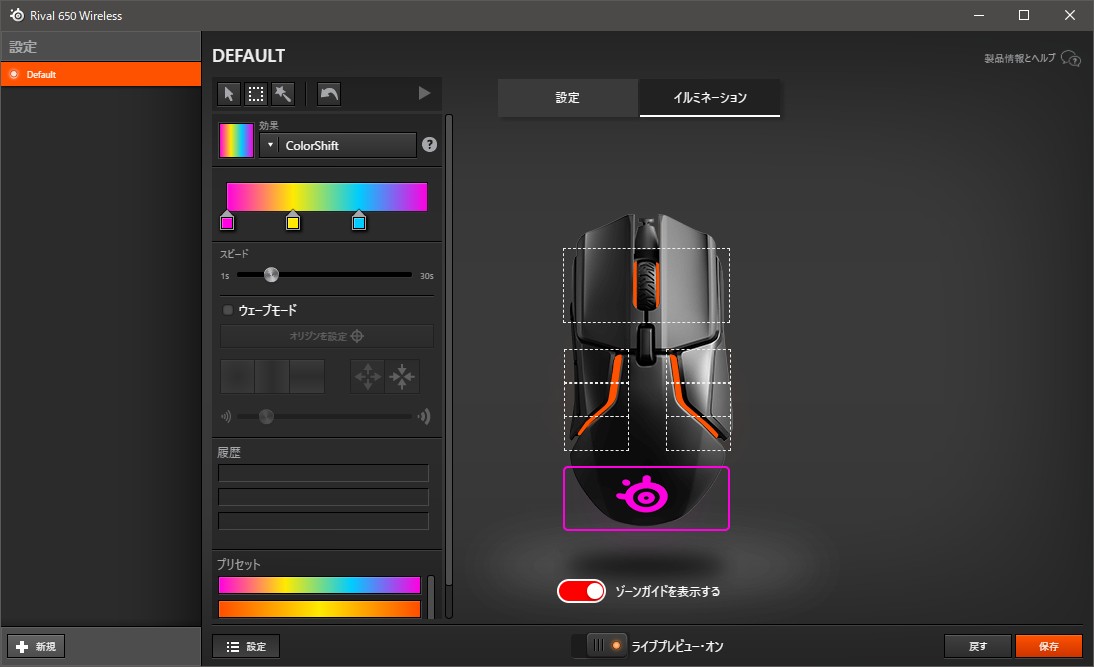
Task: Open 製品情報とヘルプ link
Action: coord(1032,58)
